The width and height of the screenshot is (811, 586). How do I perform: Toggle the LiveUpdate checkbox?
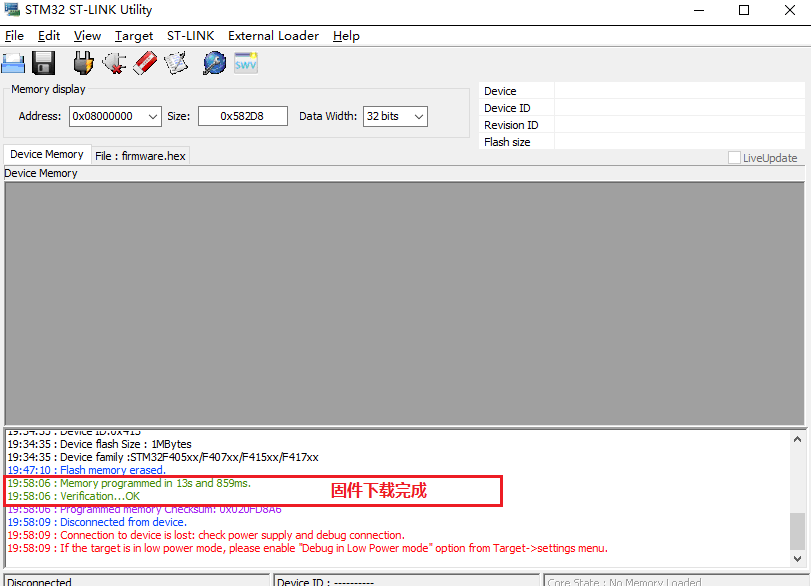734,158
